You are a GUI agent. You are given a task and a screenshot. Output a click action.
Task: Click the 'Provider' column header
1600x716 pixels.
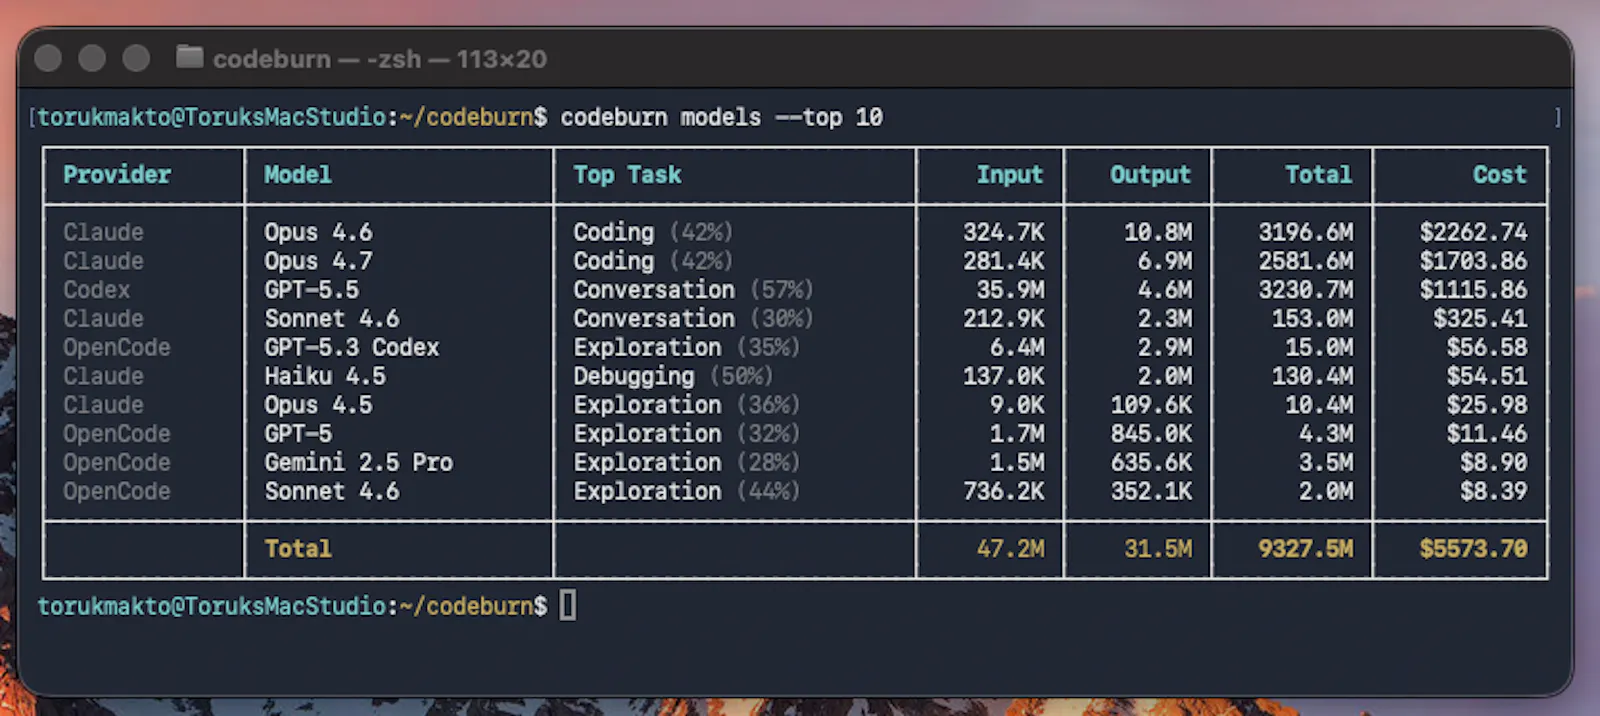[117, 175]
